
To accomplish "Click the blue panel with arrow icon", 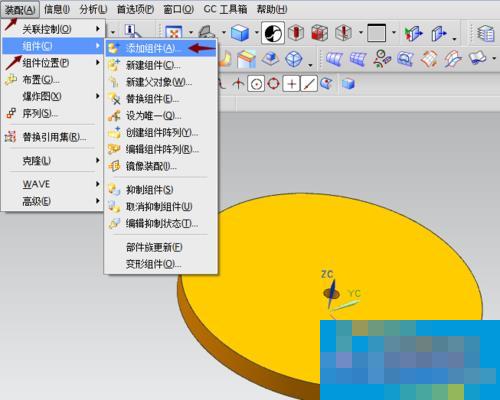I will pyautogui.click(x=439, y=33).
